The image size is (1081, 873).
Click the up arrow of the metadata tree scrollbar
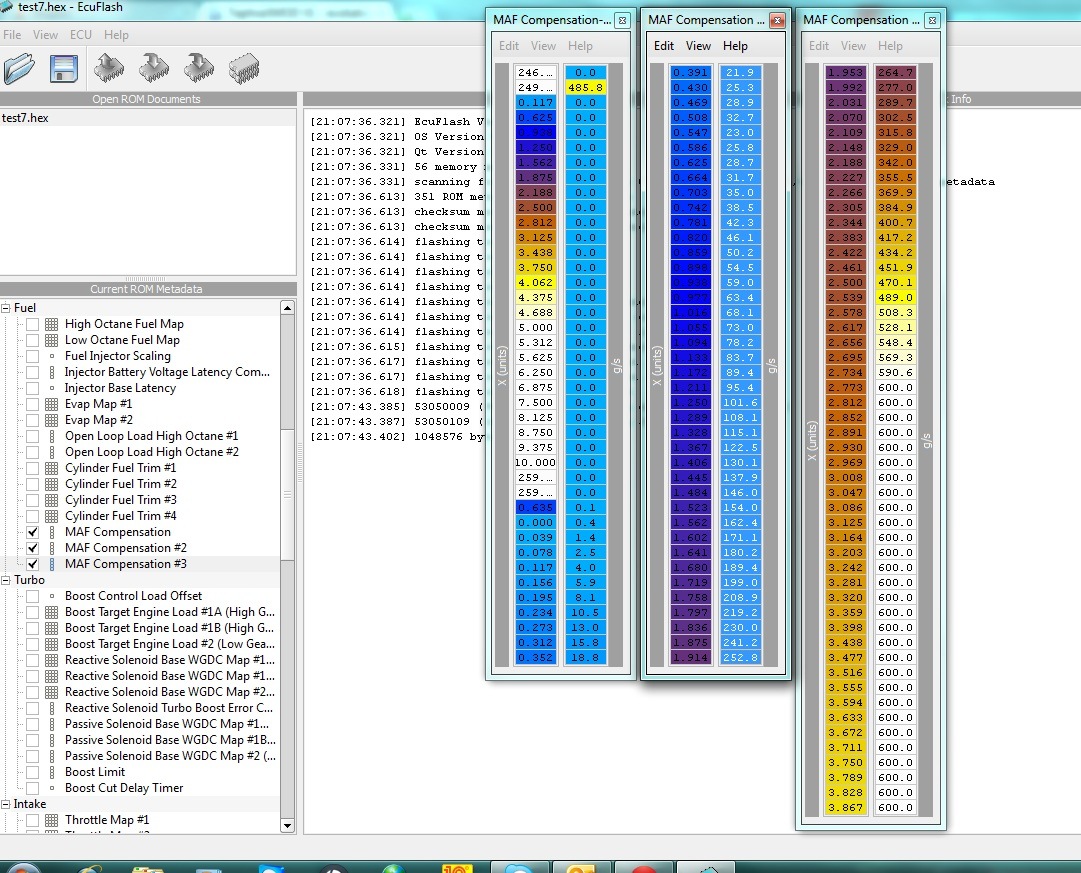(x=287, y=308)
